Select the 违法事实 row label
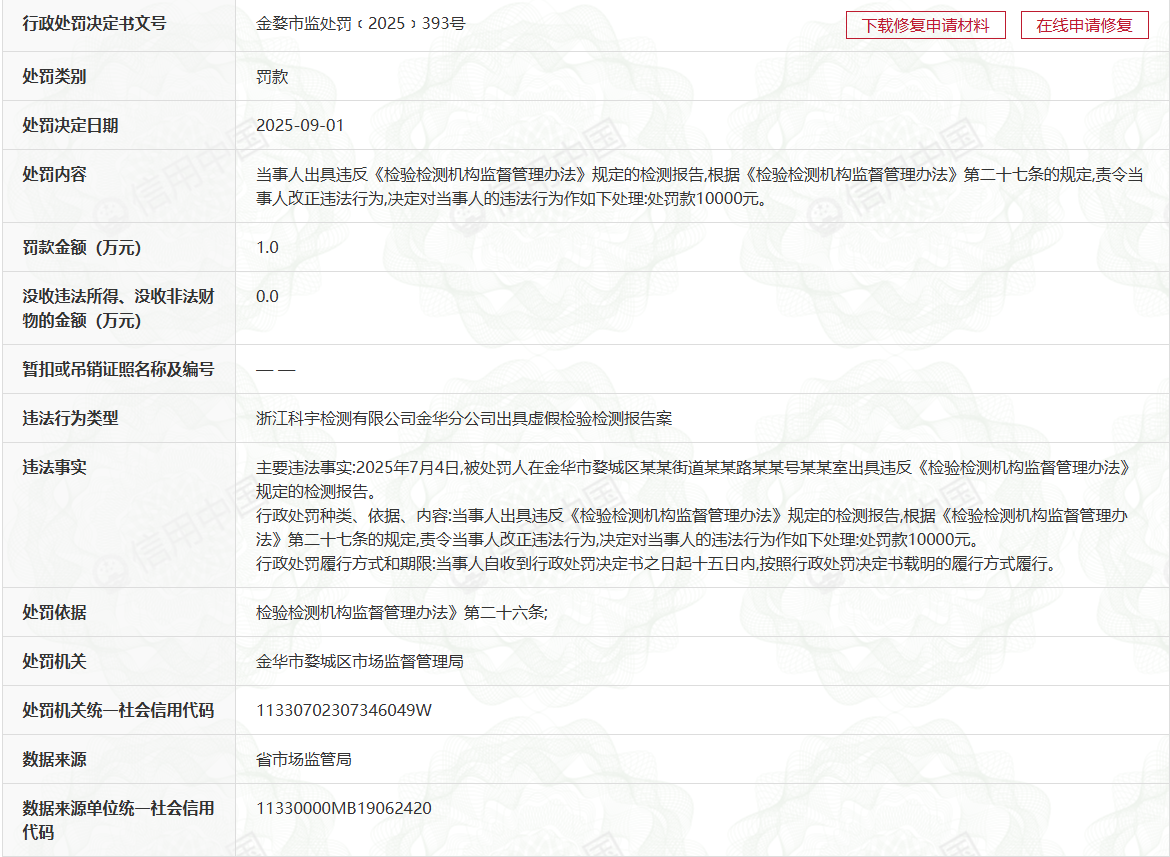The width and height of the screenshot is (1170, 857). click(x=54, y=467)
